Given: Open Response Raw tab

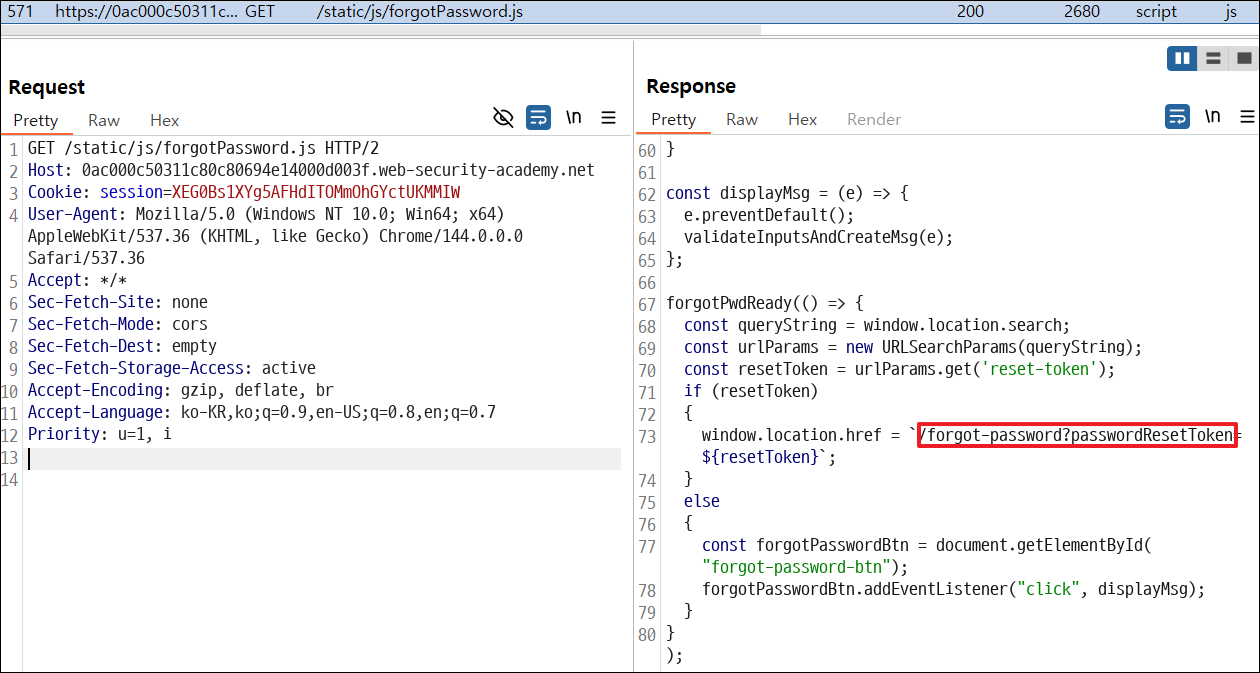Looking at the screenshot, I should 742,119.
